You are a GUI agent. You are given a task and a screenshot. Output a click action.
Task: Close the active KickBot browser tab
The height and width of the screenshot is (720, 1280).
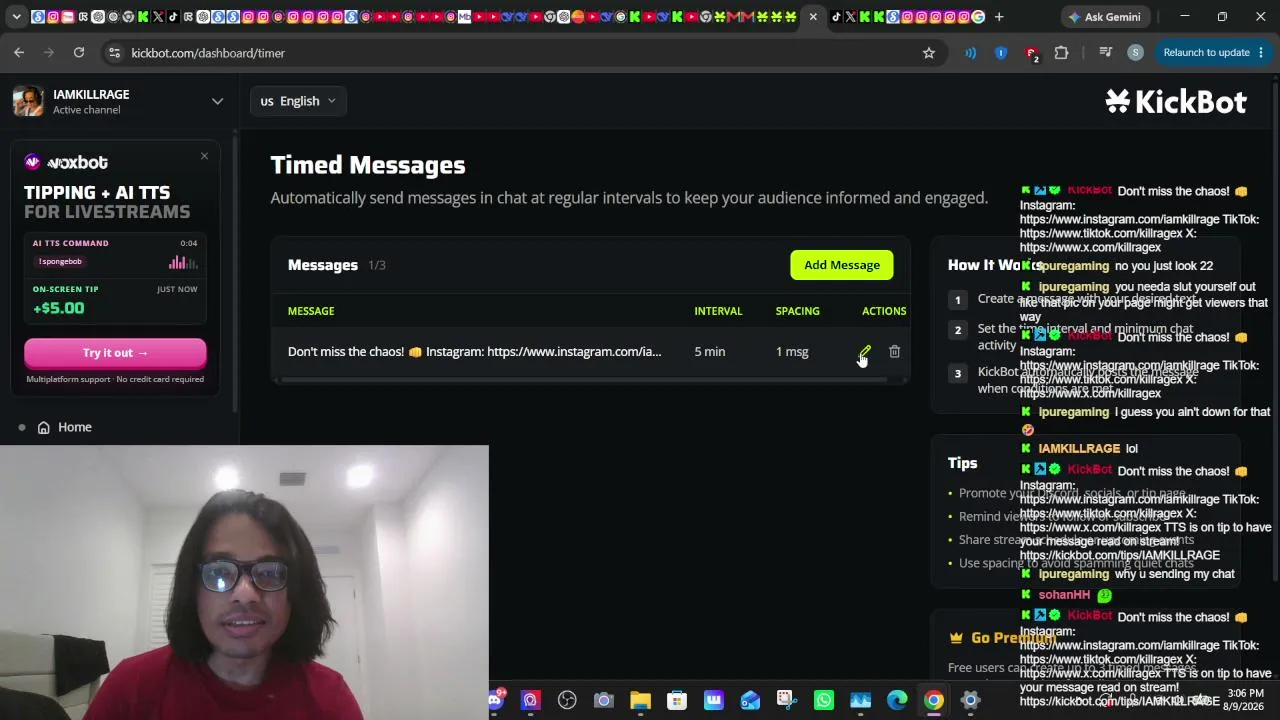point(813,17)
